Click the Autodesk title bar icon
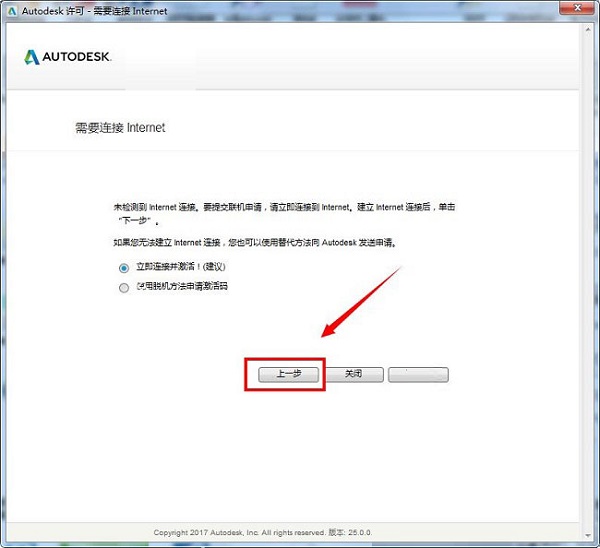 [12, 11]
